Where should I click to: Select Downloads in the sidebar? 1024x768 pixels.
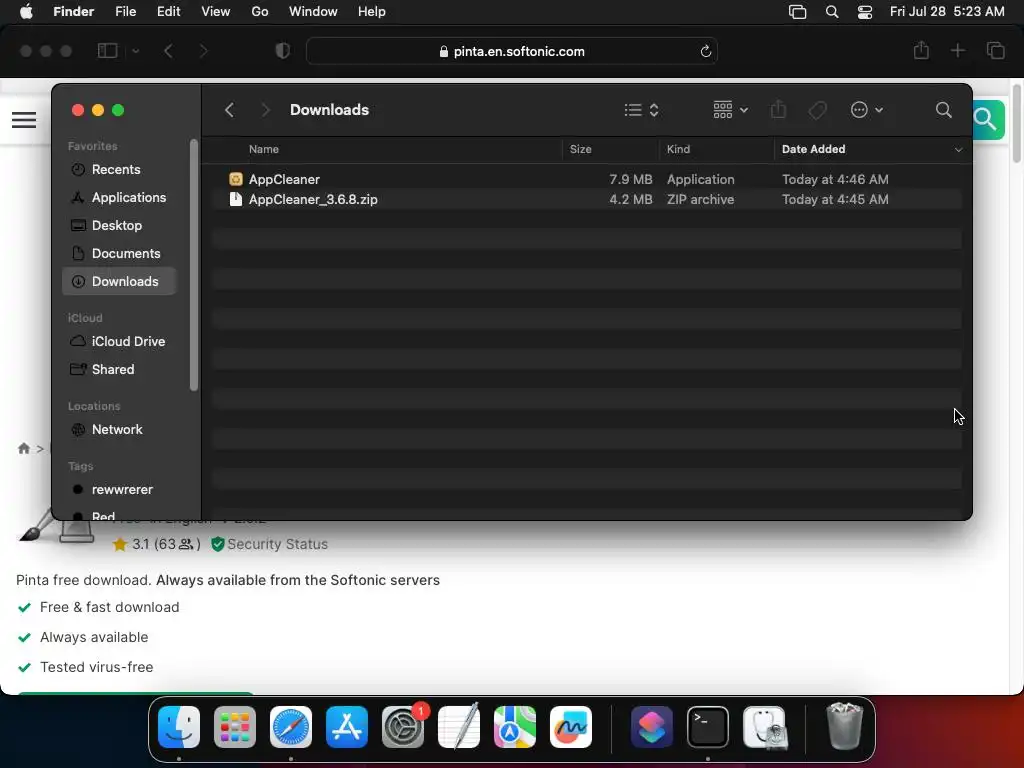(x=119, y=281)
